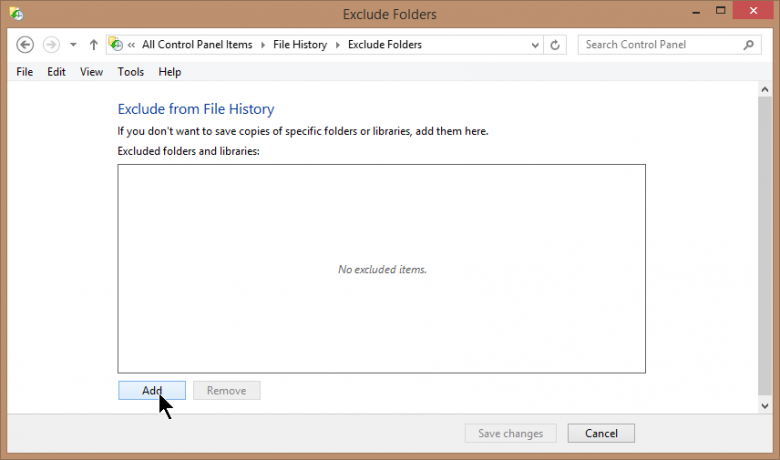Click the 'Exclude from File History' heading
The image size is (780, 460).
[x=196, y=109]
